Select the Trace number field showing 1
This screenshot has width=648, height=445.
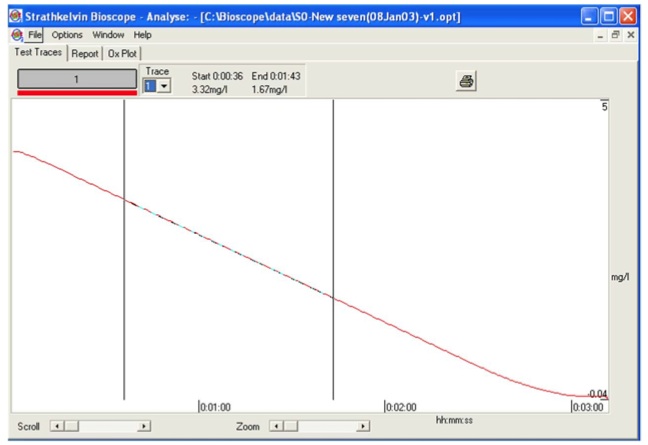[150, 86]
